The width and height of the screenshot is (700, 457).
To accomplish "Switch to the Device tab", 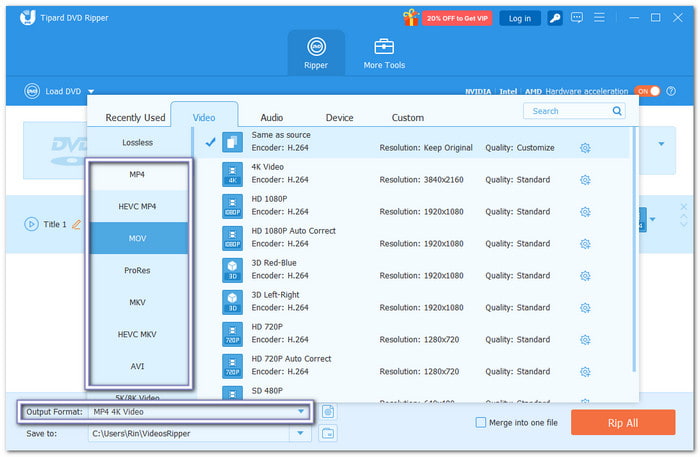I will 339,117.
